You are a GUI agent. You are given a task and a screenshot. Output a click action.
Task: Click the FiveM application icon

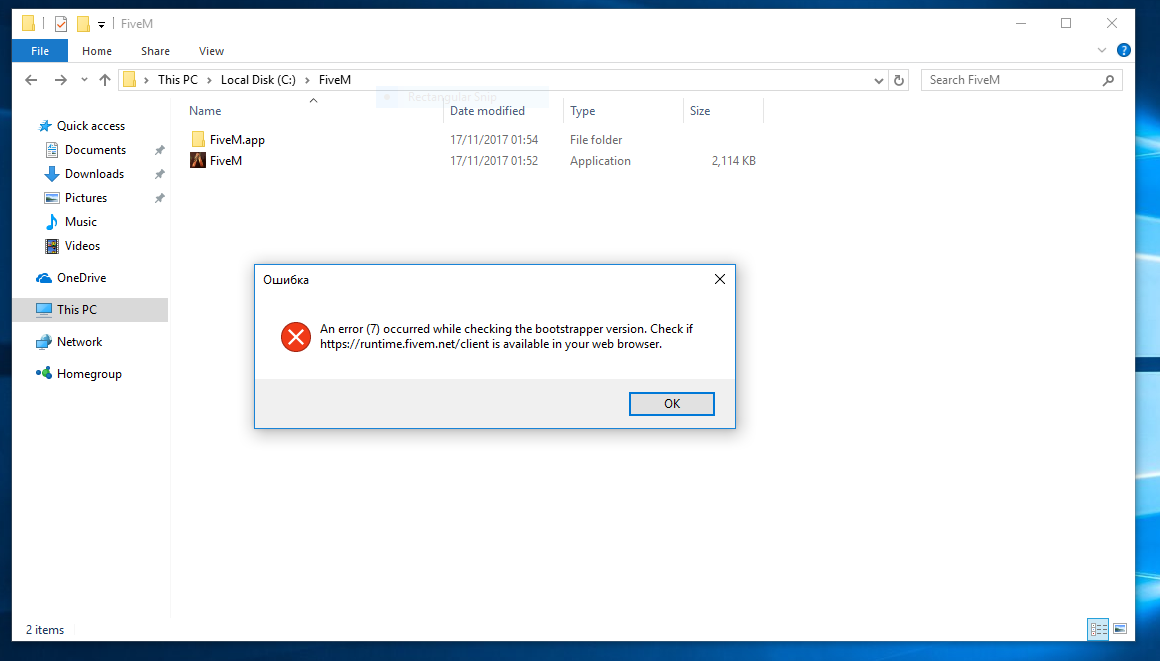(198, 160)
